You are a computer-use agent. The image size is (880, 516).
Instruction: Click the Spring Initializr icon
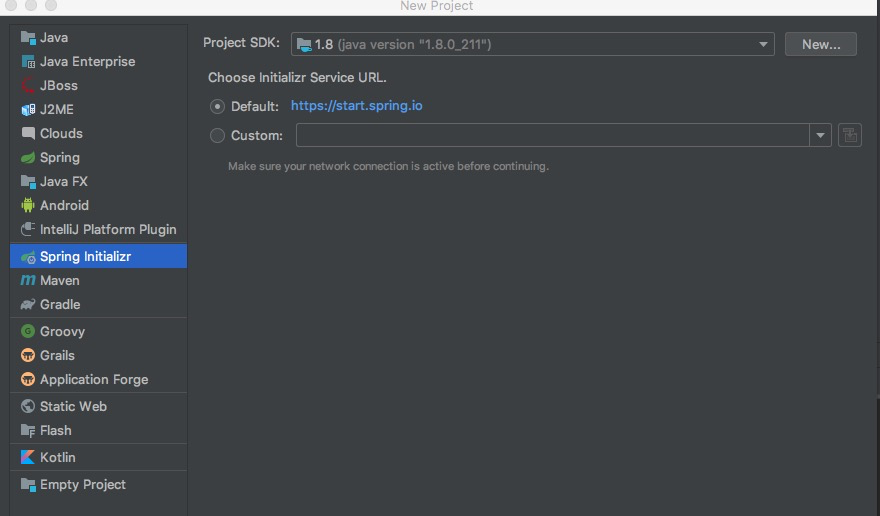(x=28, y=257)
